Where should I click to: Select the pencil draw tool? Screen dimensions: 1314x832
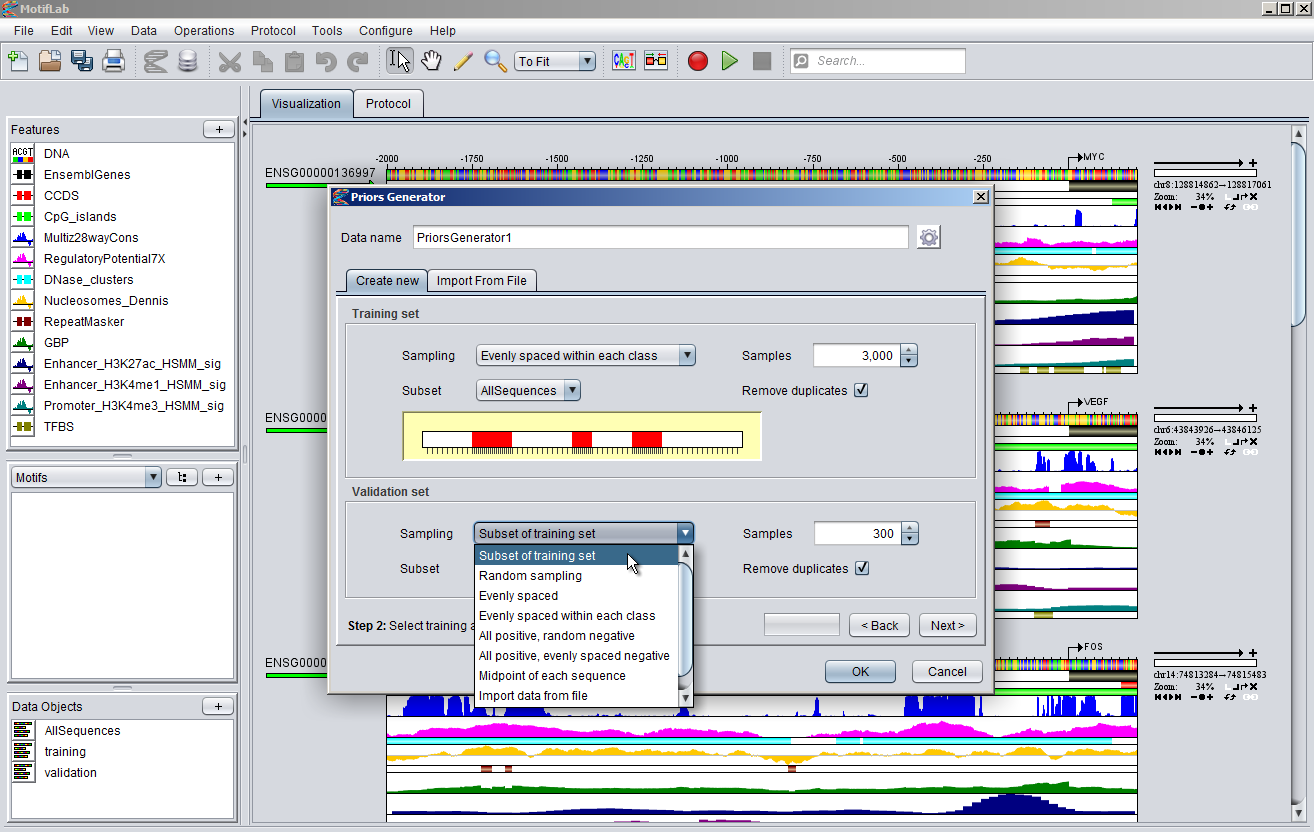pyautogui.click(x=463, y=61)
